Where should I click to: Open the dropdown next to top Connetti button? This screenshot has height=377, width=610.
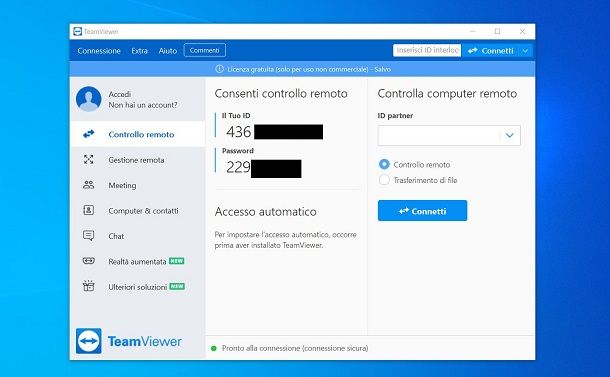point(525,51)
